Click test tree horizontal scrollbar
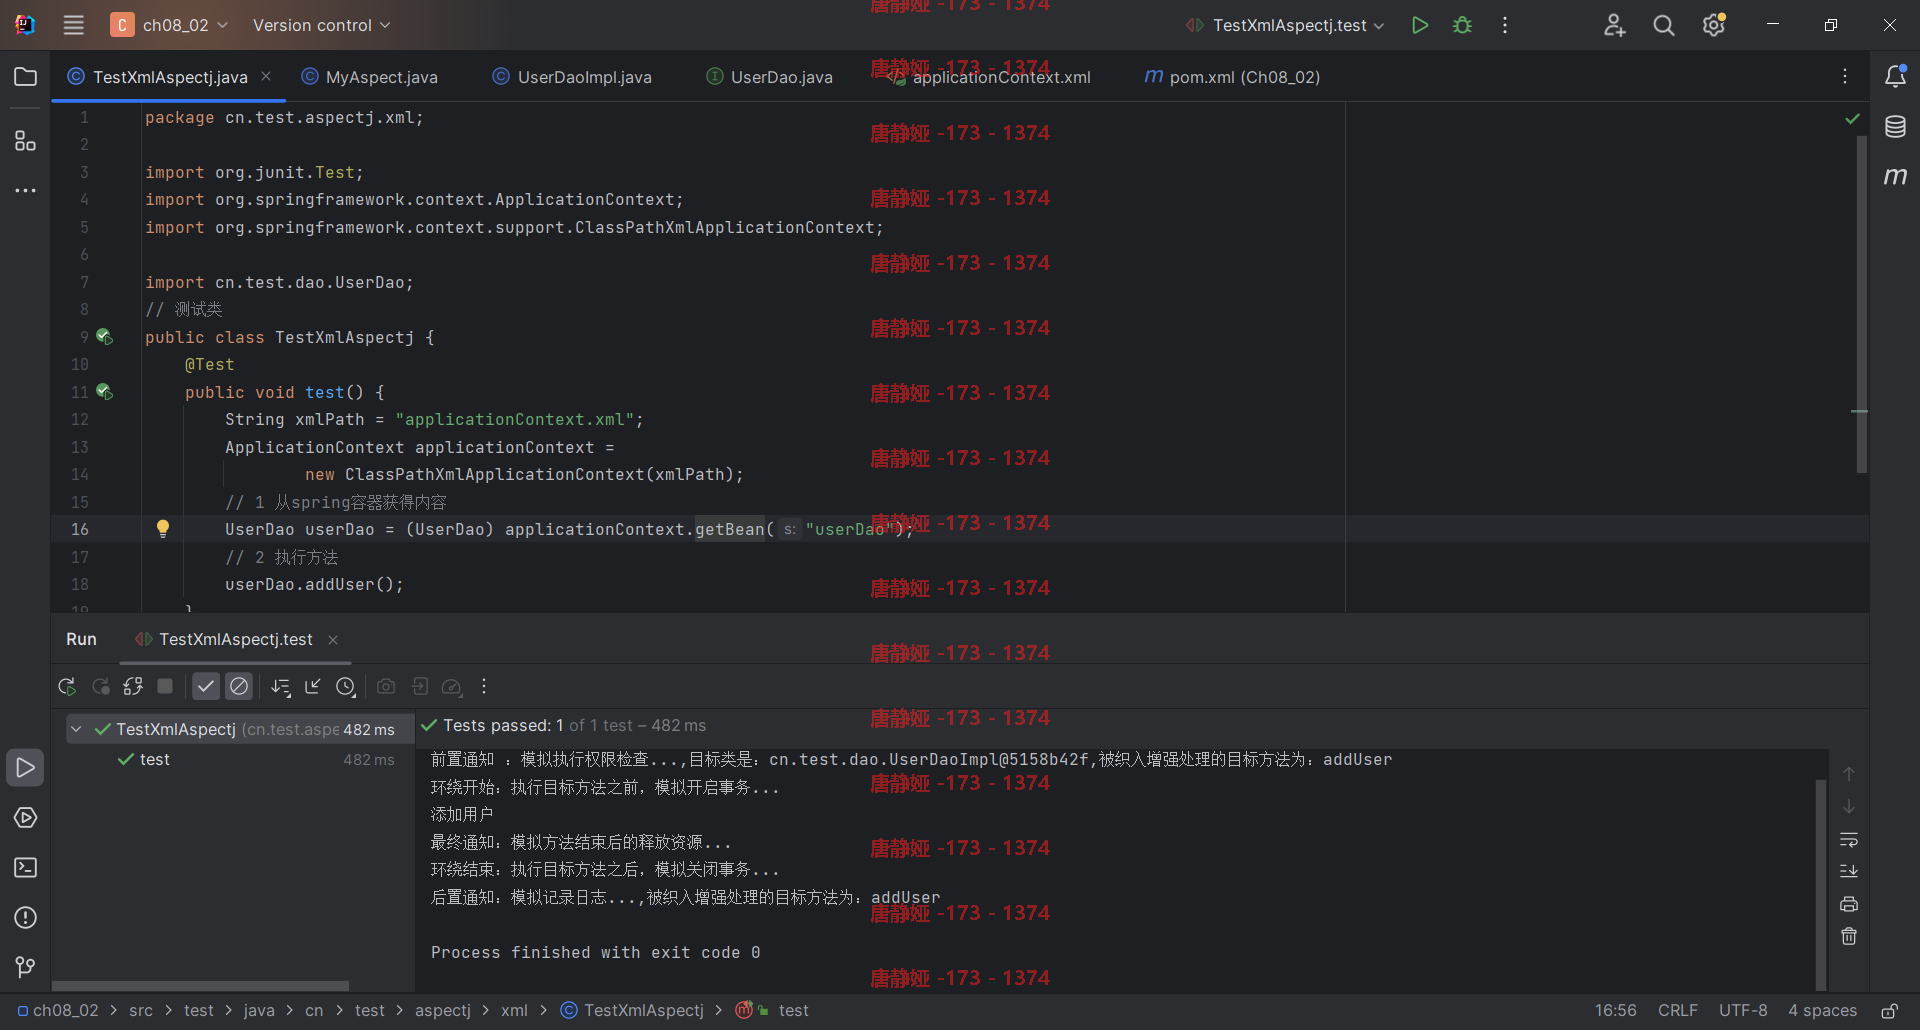 [200, 986]
